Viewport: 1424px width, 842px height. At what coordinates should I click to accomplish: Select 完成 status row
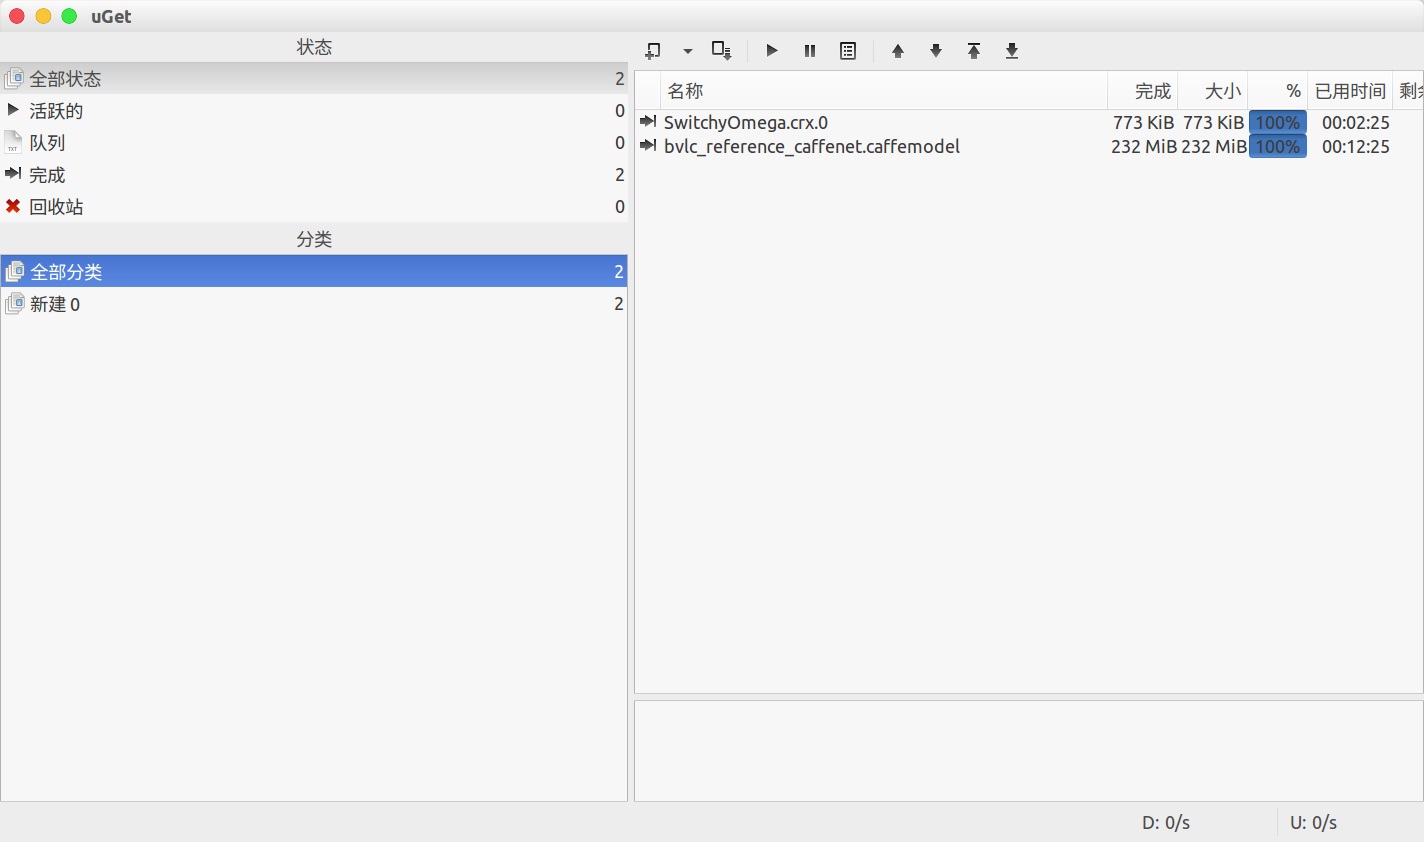[314, 174]
